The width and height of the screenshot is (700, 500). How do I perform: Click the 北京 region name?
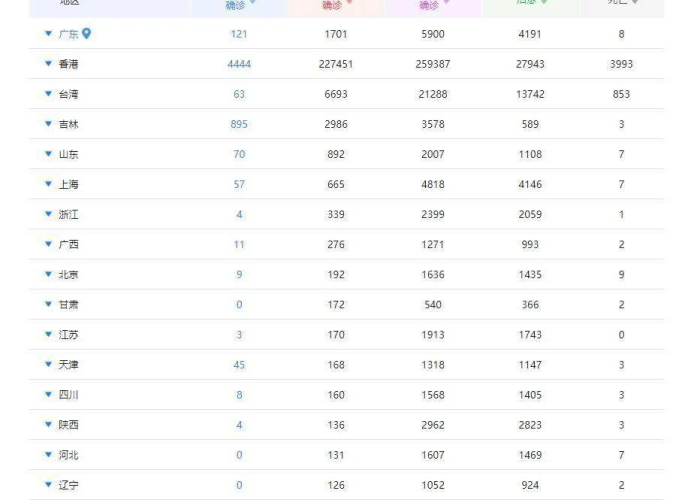68,275
